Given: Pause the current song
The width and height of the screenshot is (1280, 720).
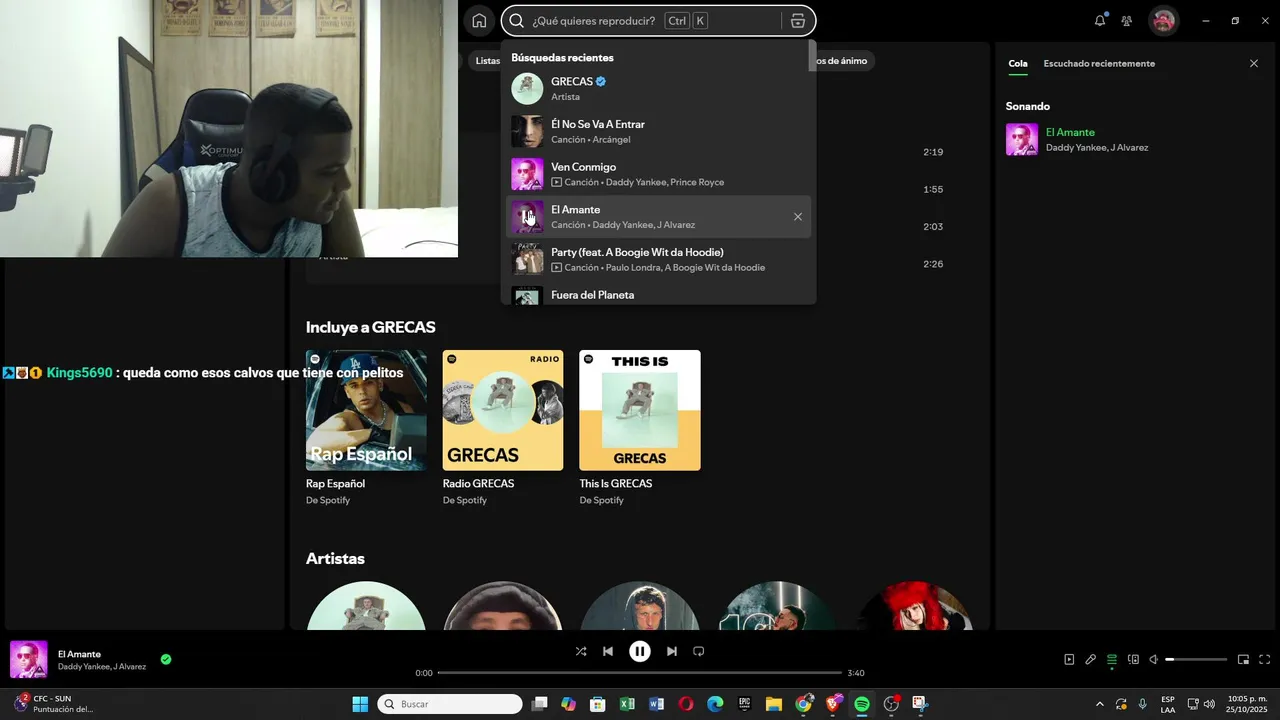Looking at the screenshot, I should [x=640, y=651].
